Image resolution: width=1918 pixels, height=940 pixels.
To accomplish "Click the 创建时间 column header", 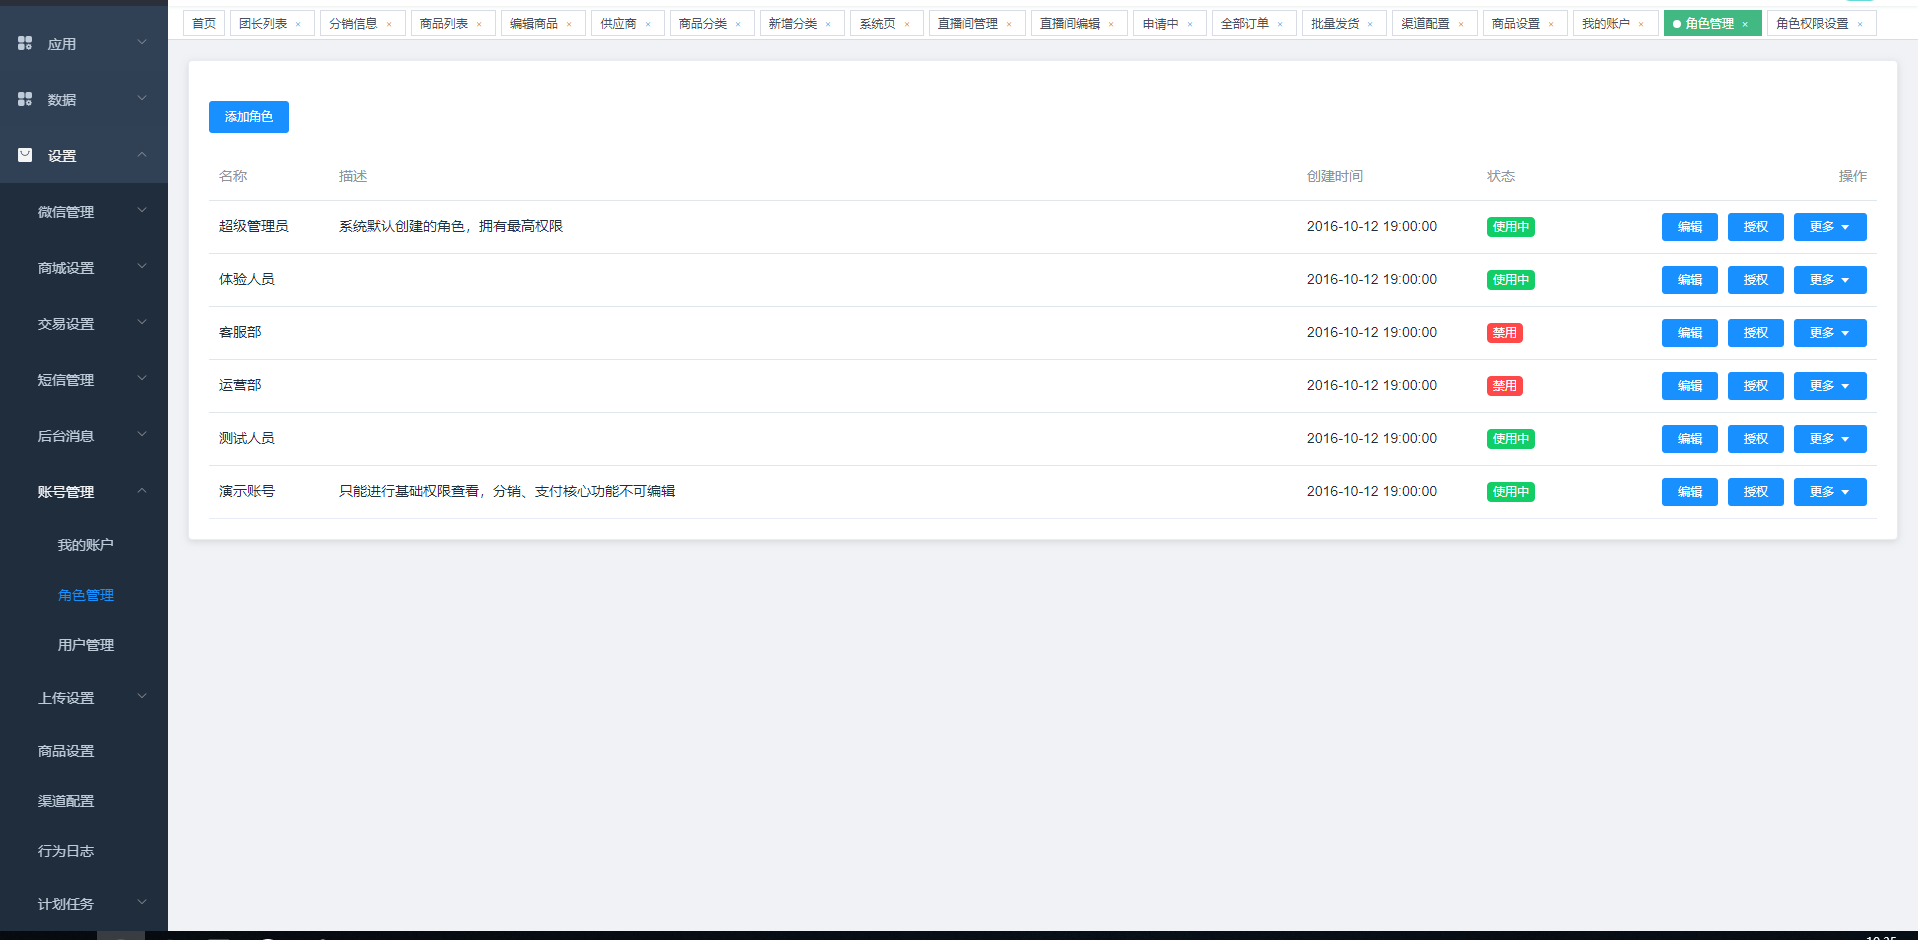I will (1334, 176).
